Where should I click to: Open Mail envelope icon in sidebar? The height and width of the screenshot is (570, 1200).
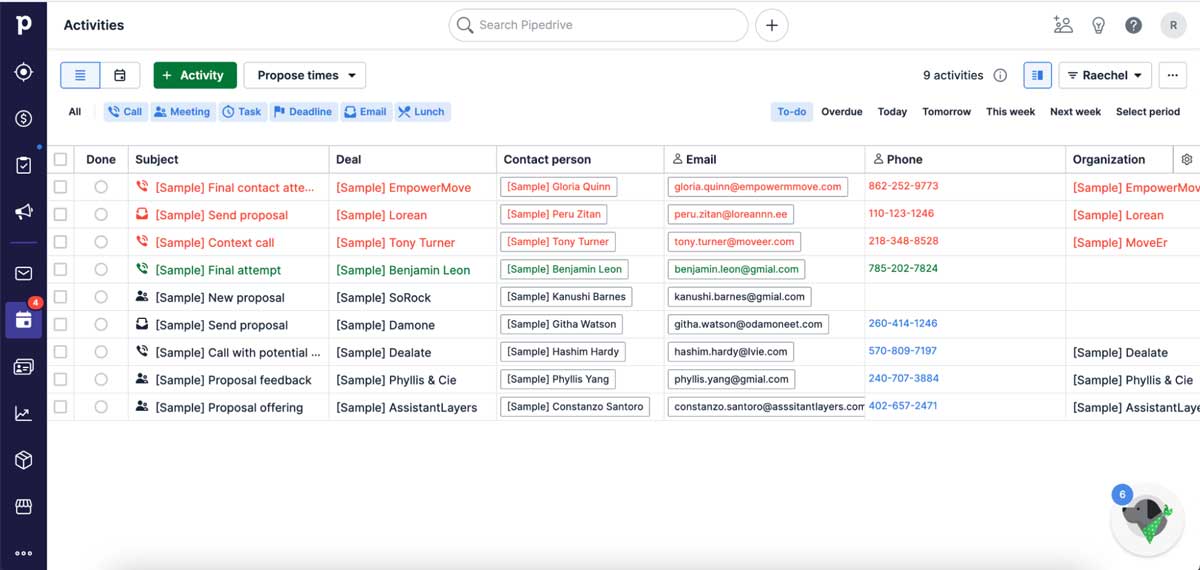pyautogui.click(x=23, y=273)
